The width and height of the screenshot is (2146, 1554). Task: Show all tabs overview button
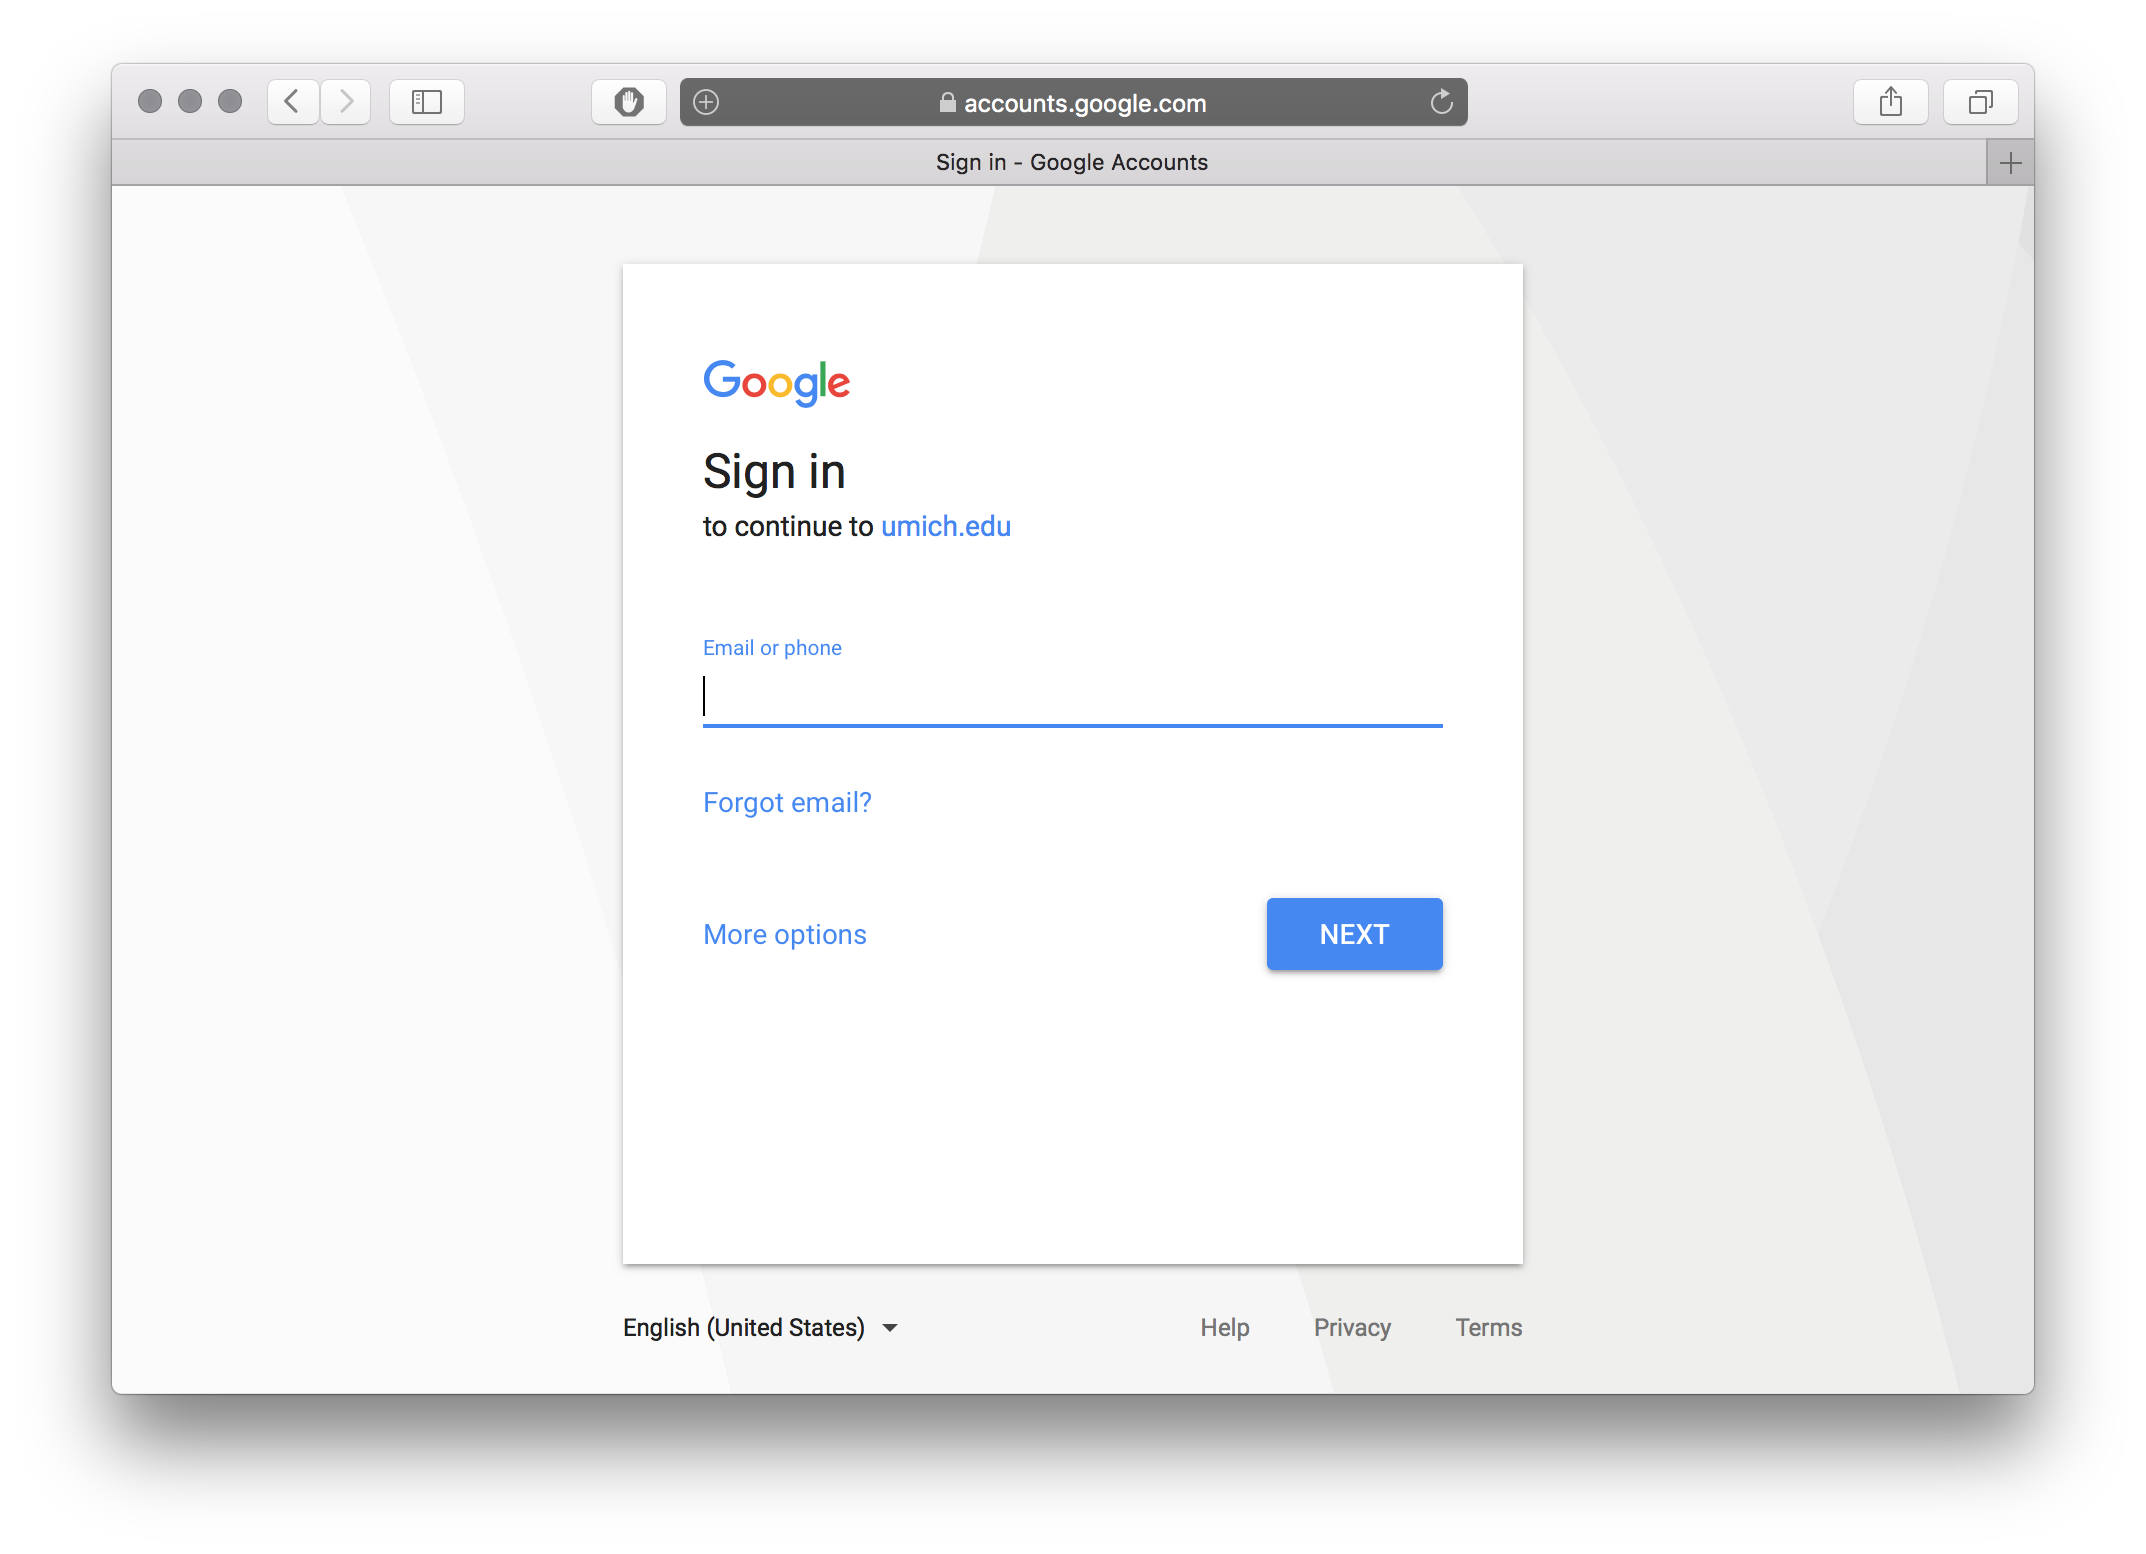click(1980, 102)
